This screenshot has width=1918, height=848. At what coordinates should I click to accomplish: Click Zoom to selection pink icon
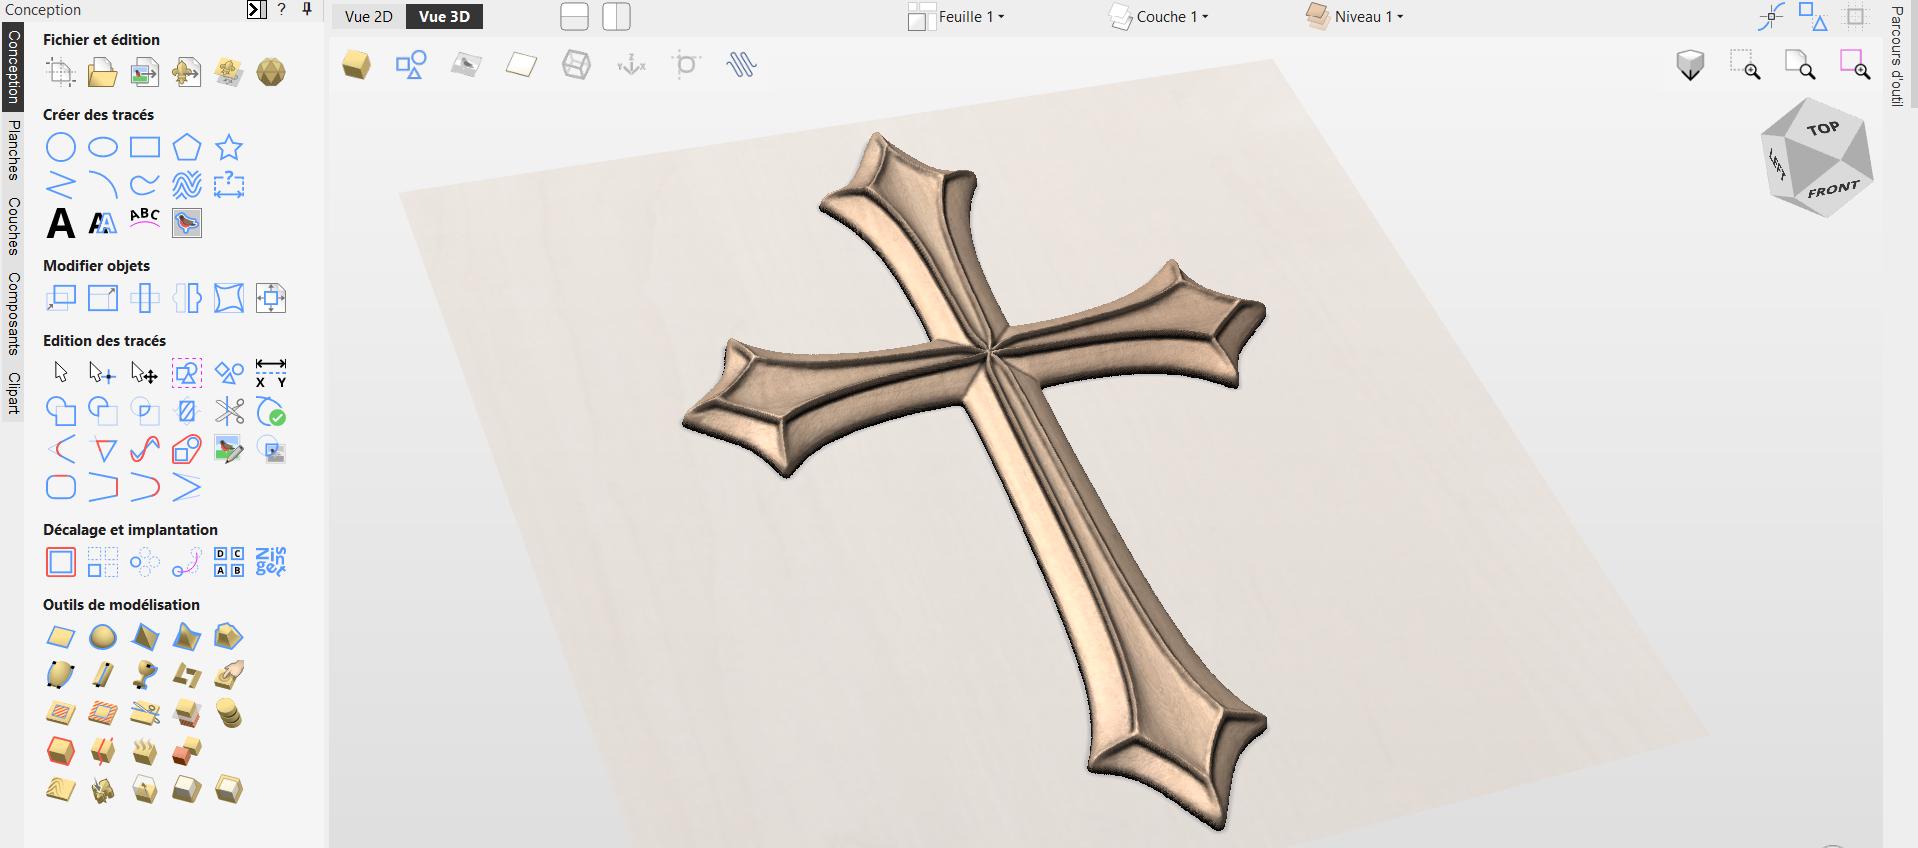[x=1855, y=65]
